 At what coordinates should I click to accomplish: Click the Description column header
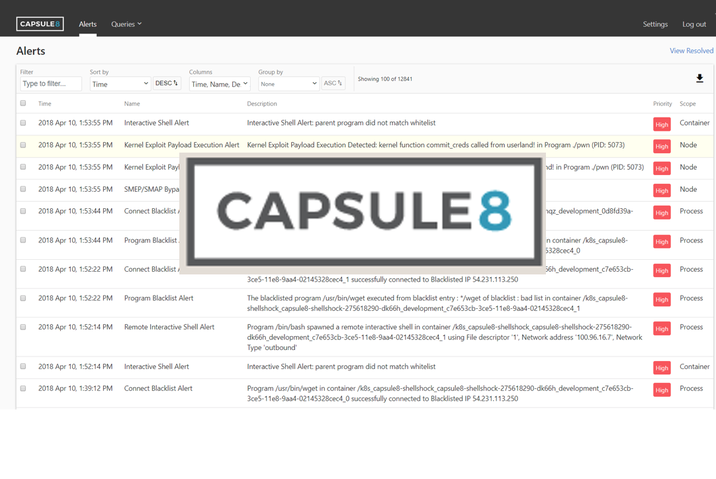pyautogui.click(x=262, y=104)
